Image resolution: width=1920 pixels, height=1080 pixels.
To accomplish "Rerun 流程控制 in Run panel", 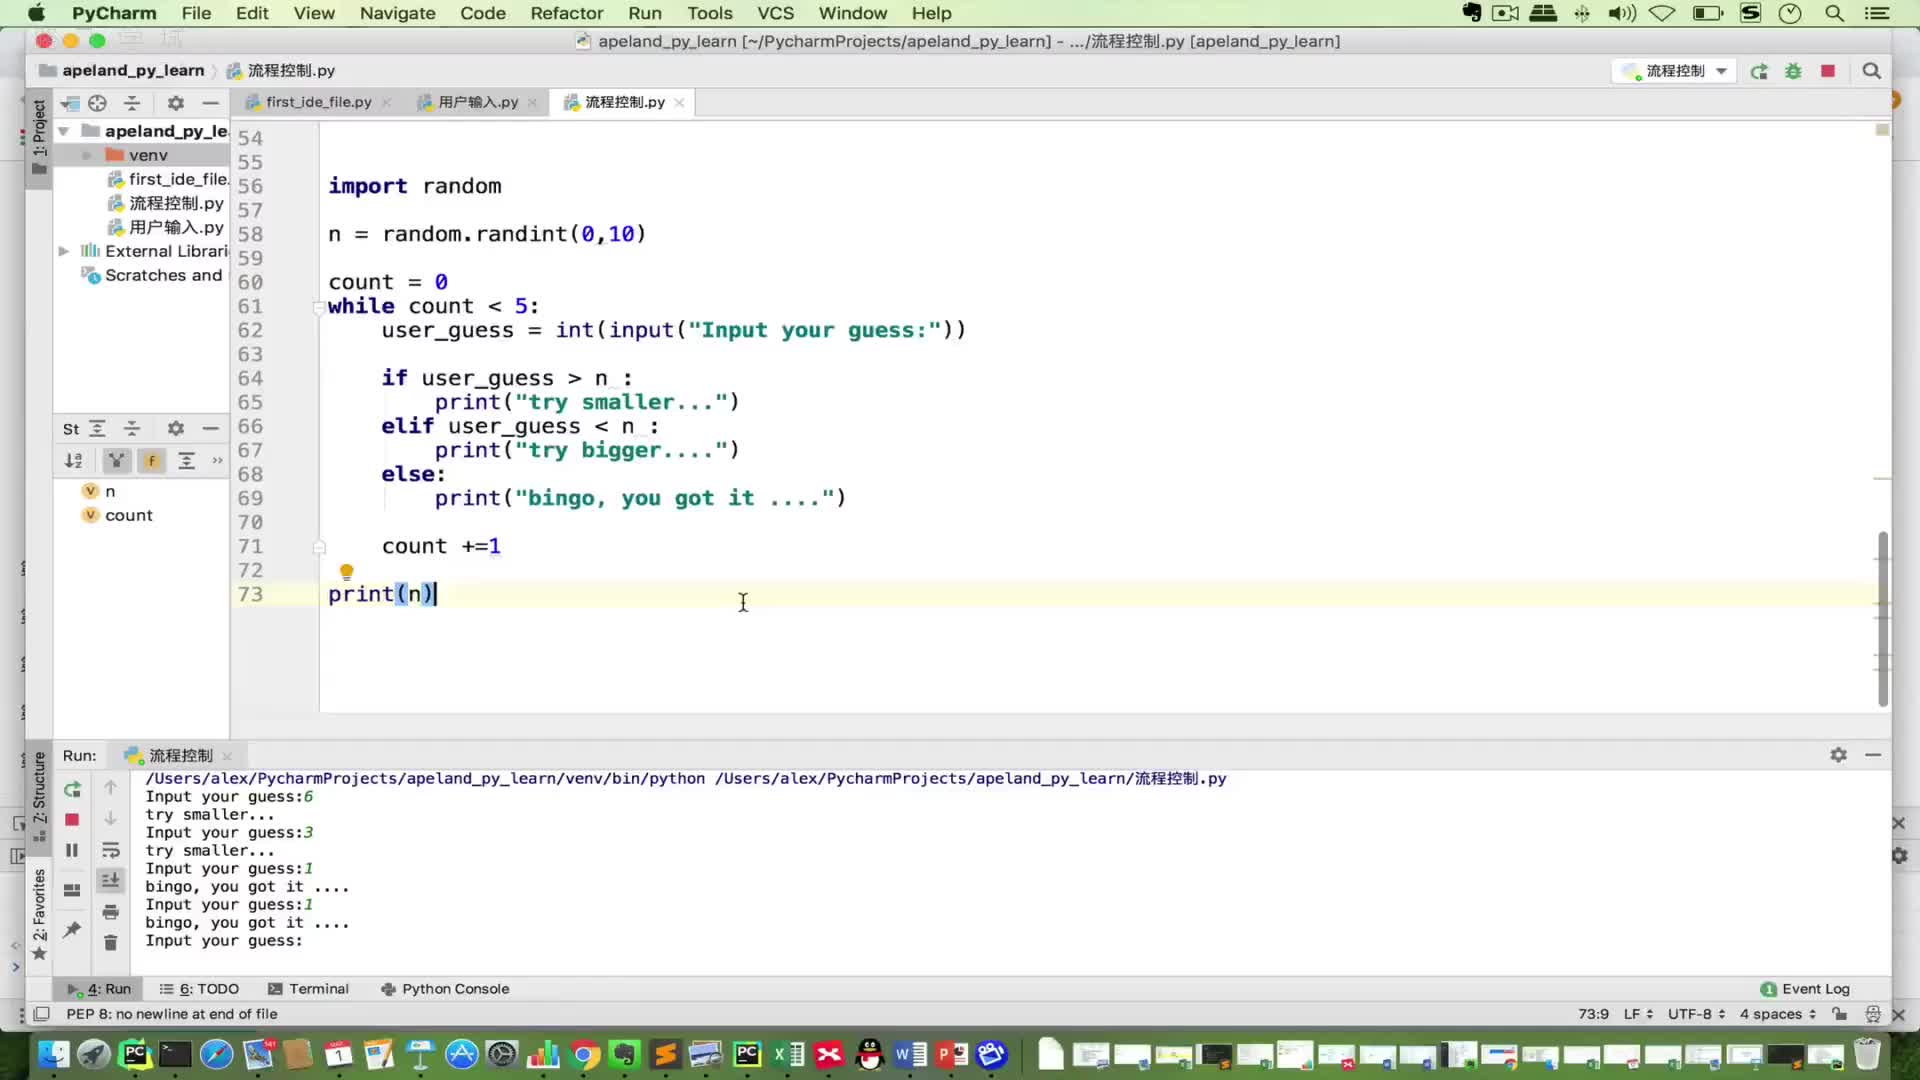I will point(72,790).
